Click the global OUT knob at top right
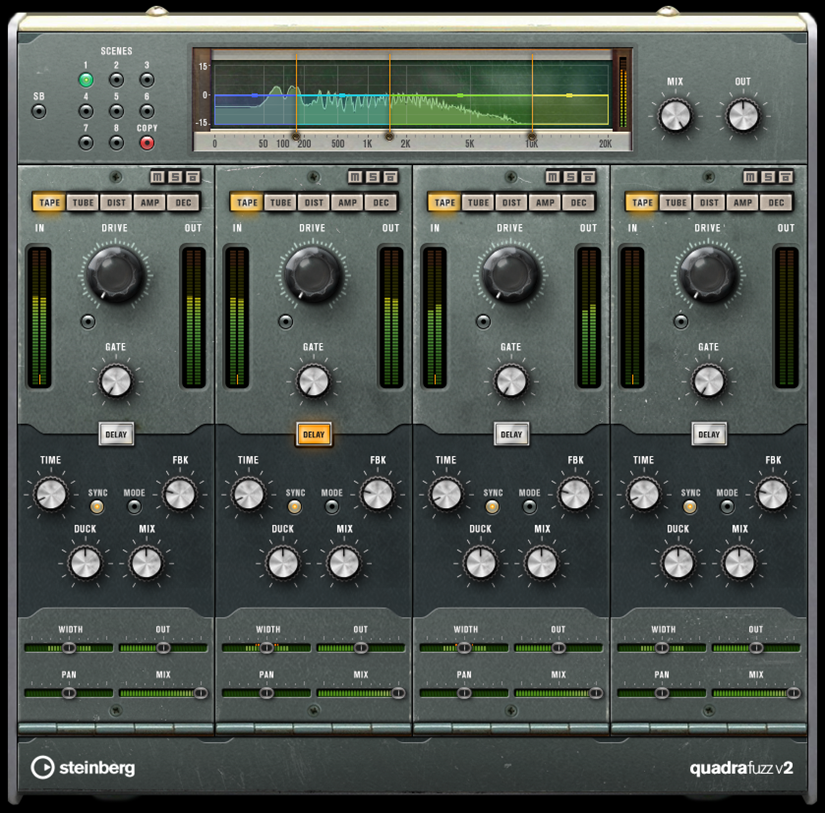Image resolution: width=825 pixels, height=813 pixels. (x=743, y=116)
